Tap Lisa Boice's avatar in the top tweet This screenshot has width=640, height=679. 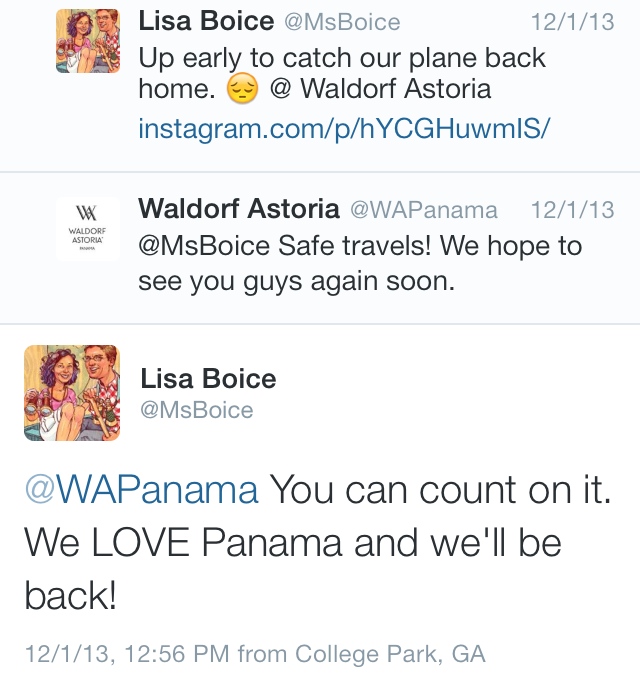87,41
